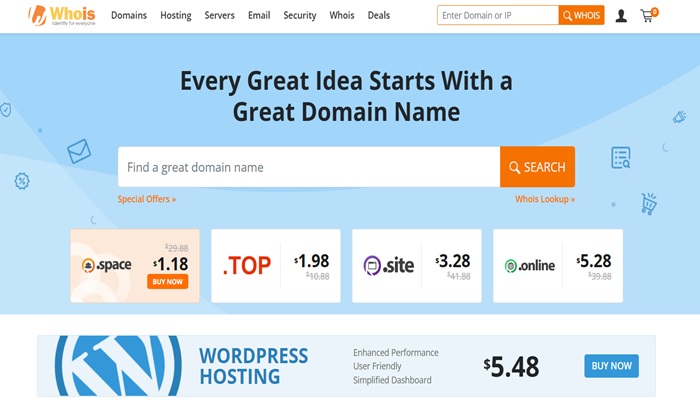Open the user account icon
This screenshot has height=400, width=700.
tap(621, 16)
